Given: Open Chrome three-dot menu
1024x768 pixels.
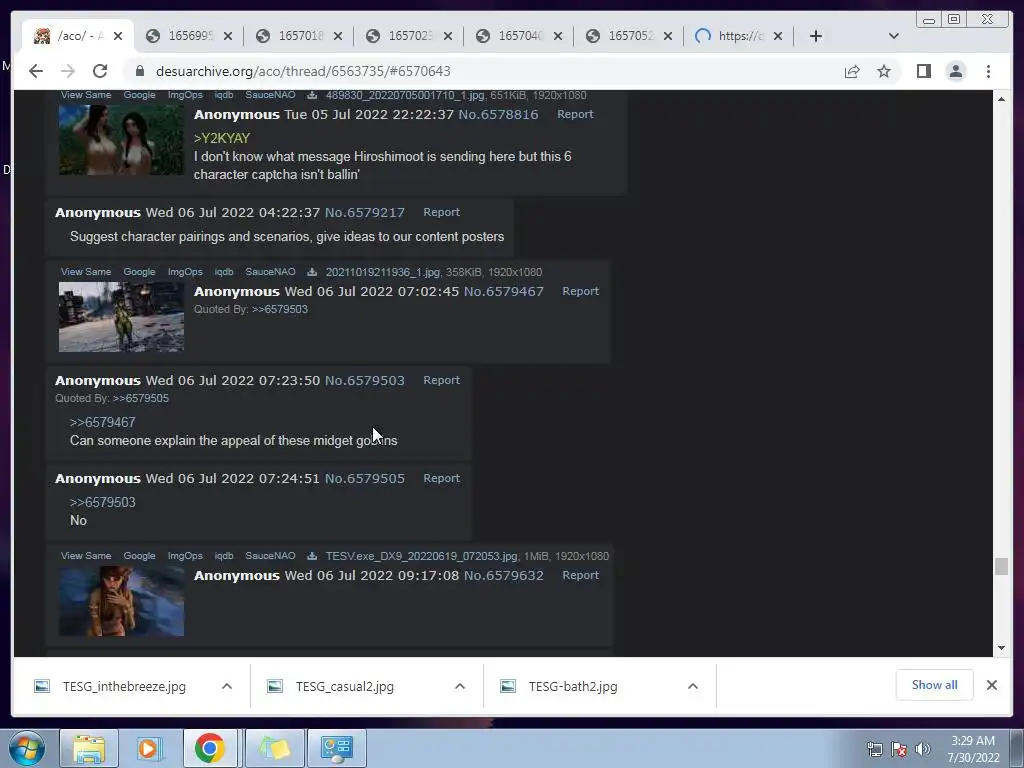Looking at the screenshot, I should pyautogui.click(x=988, y=71).
